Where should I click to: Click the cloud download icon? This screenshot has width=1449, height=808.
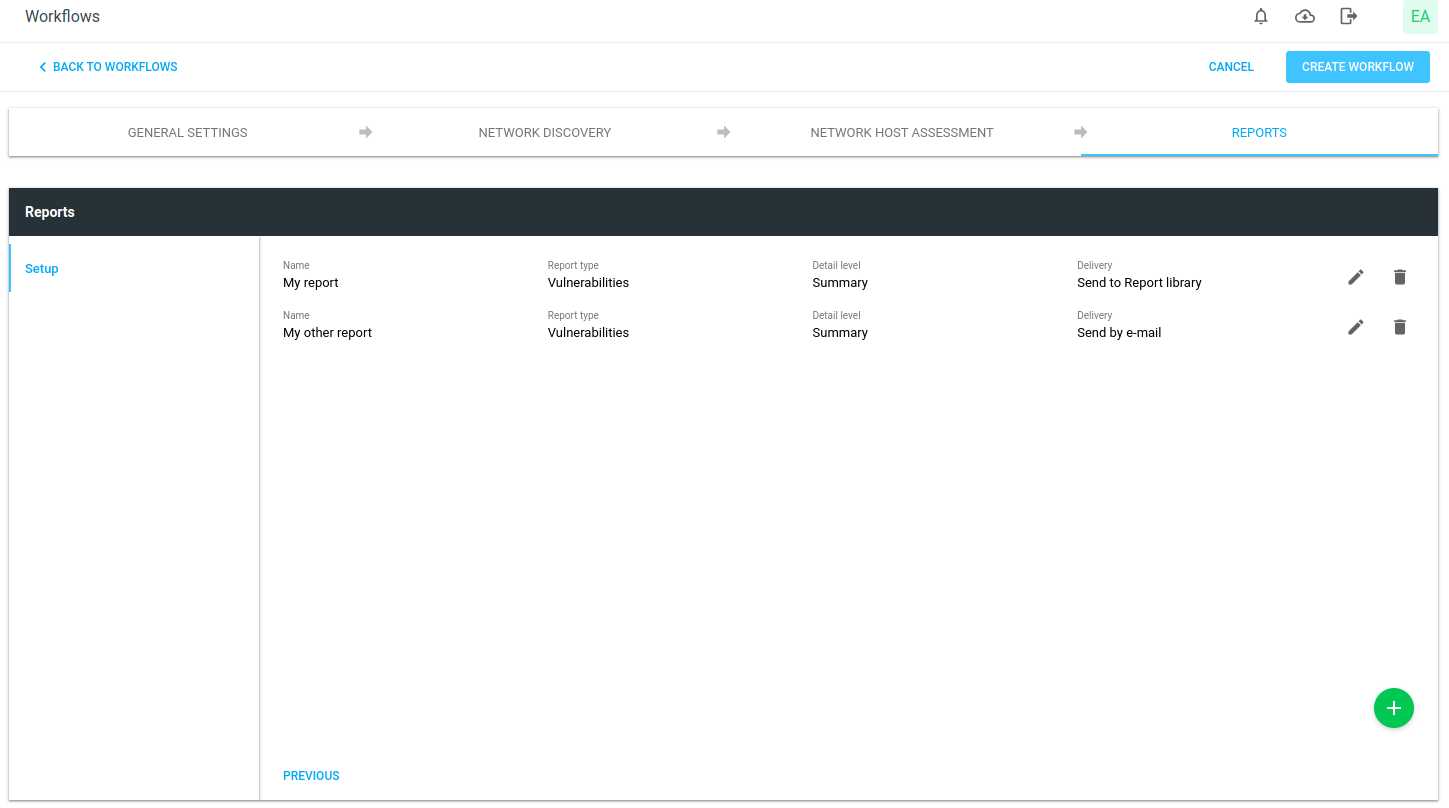pos(1305,16)
